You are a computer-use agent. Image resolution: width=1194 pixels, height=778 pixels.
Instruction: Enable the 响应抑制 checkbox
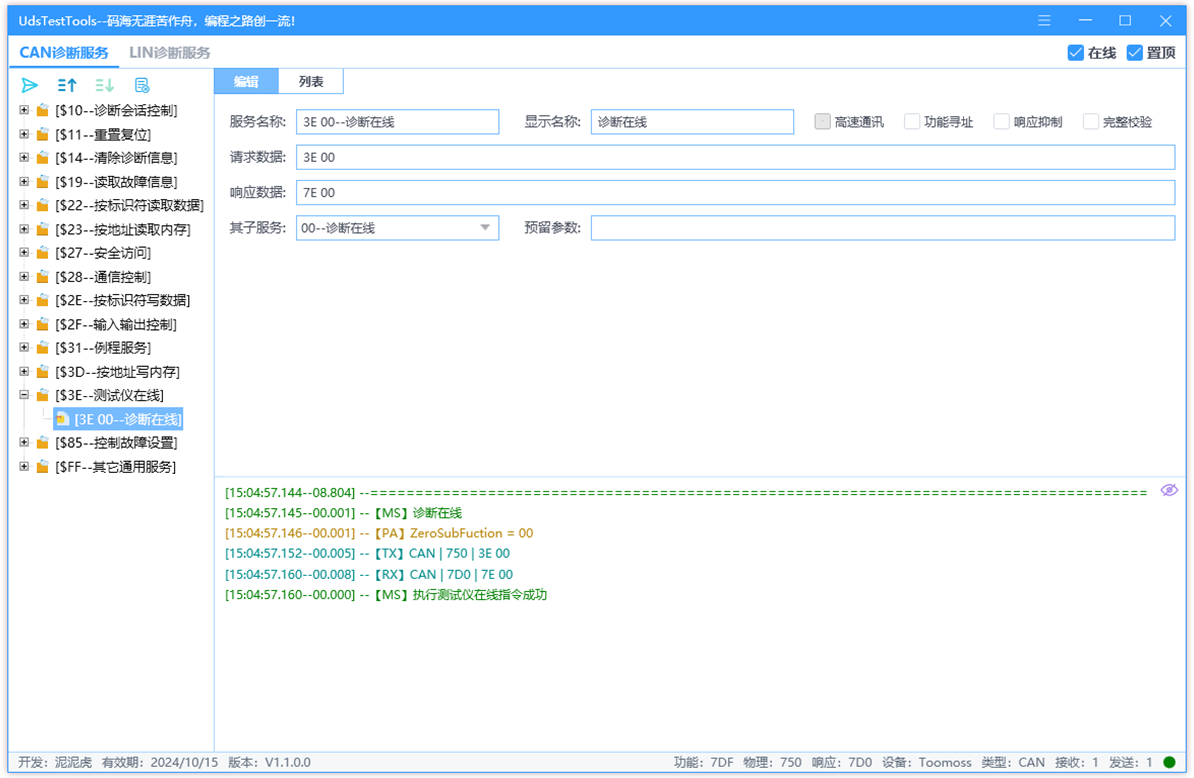1001,122
